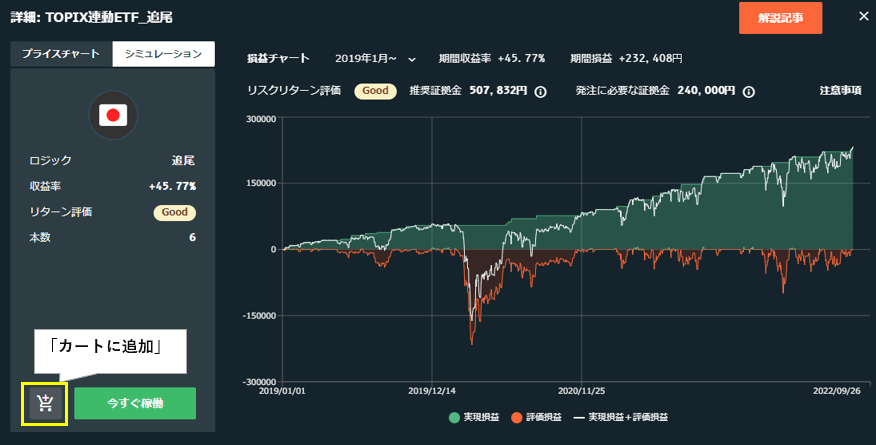This screenshot has height=445, width=876.
Task: Click the 期間収益率 +45.77% value
Action: coord(521,58)
